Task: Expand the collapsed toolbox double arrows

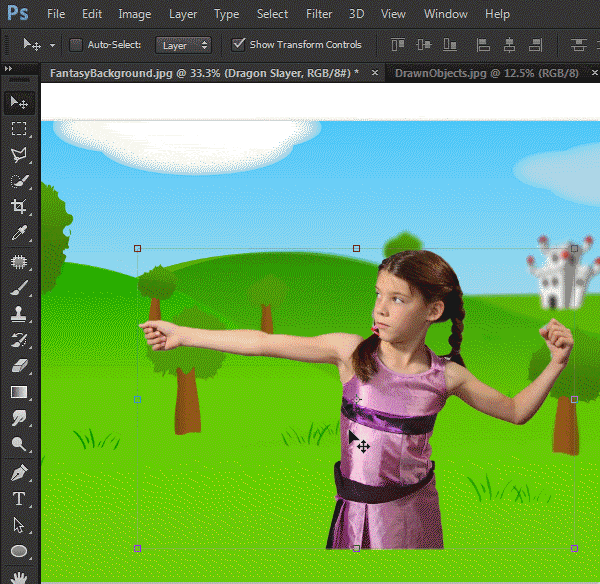Action: pyautogui.click(x=8, y=69)
